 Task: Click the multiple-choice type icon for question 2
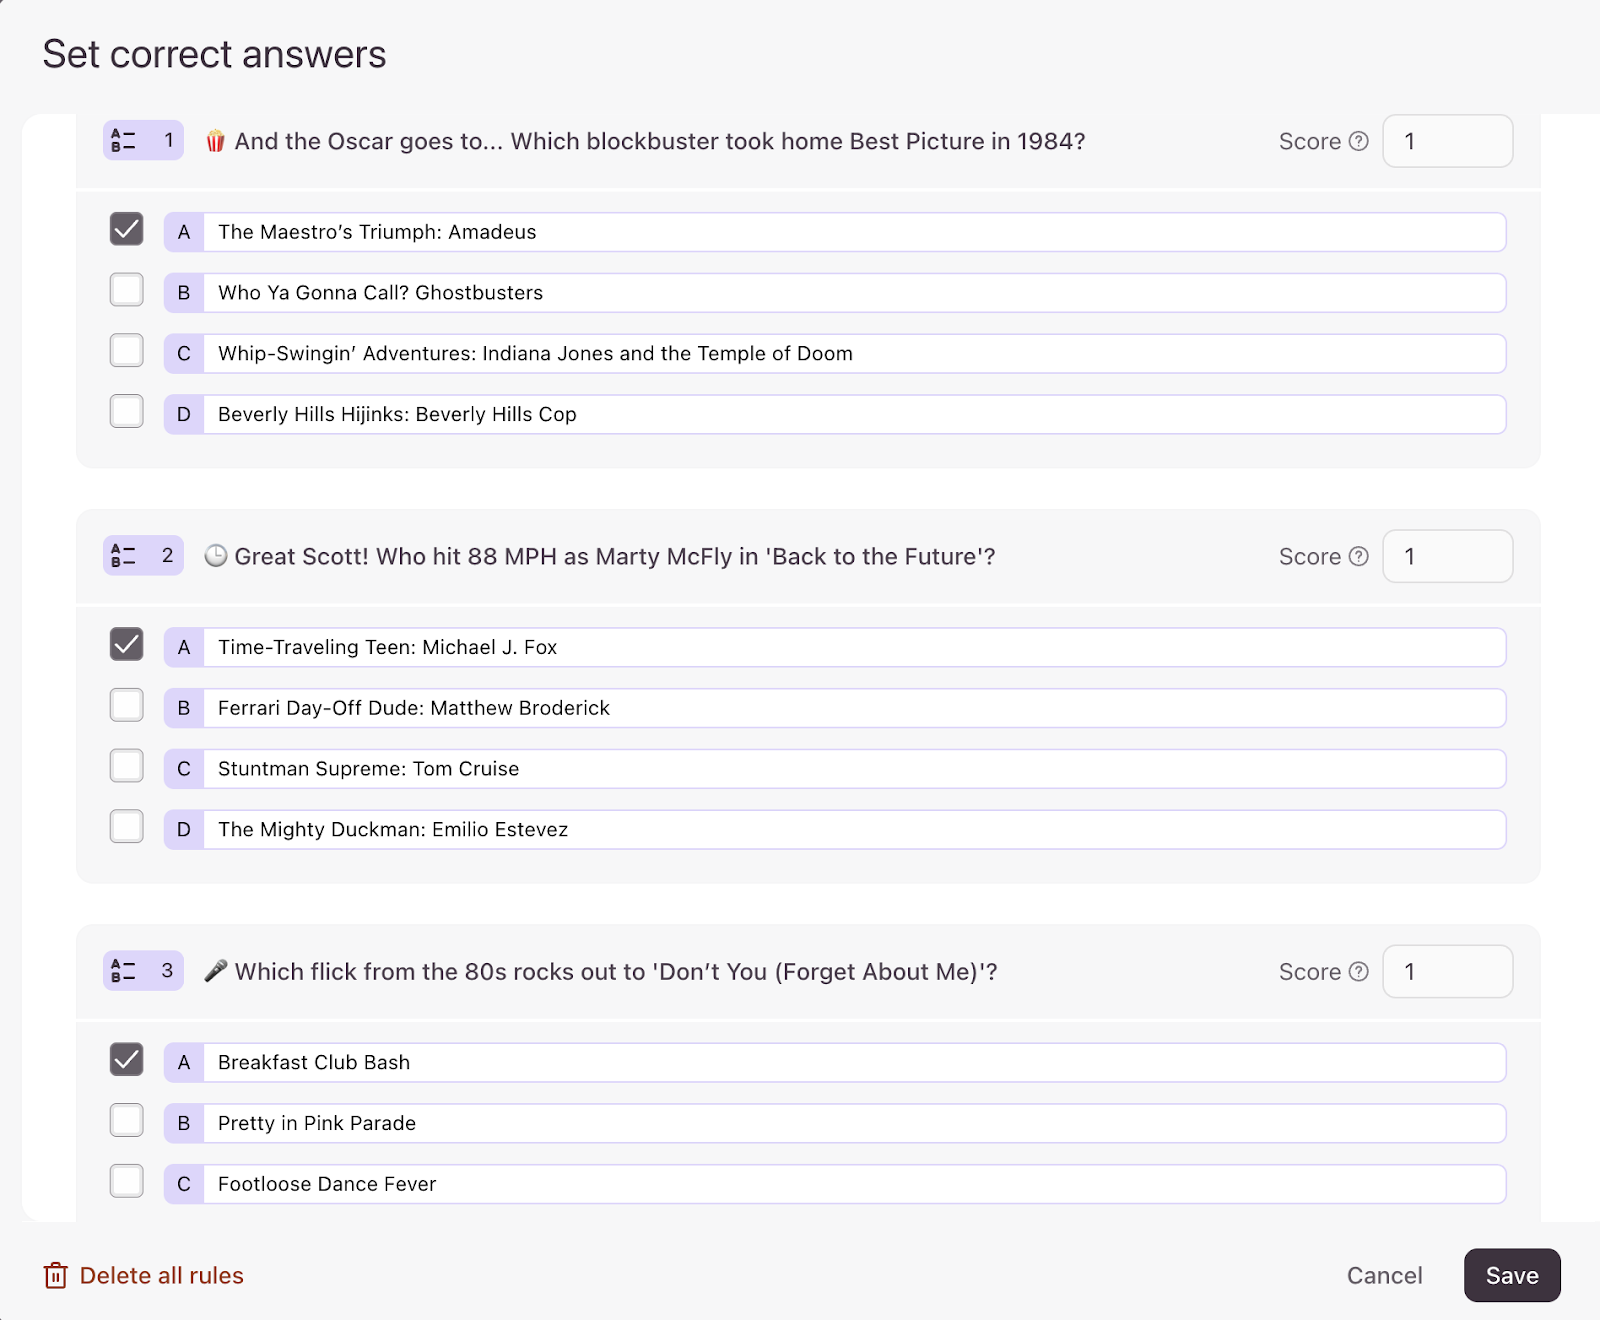pyautogui.click(x=124, y=555)
